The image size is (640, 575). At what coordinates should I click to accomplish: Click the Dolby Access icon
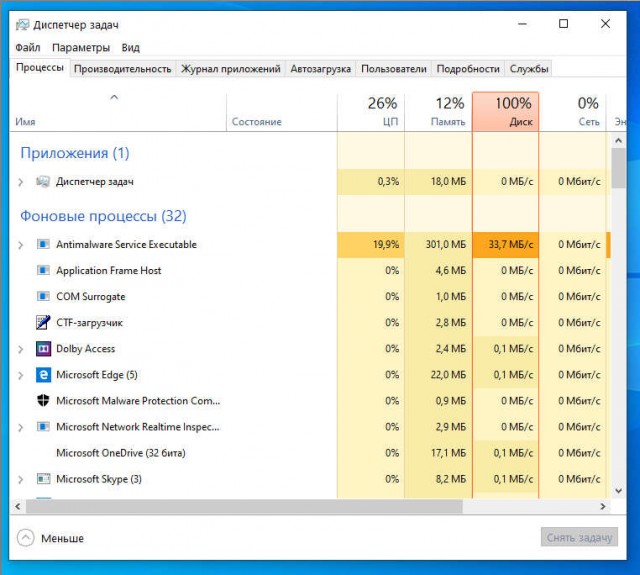(43, 349)
